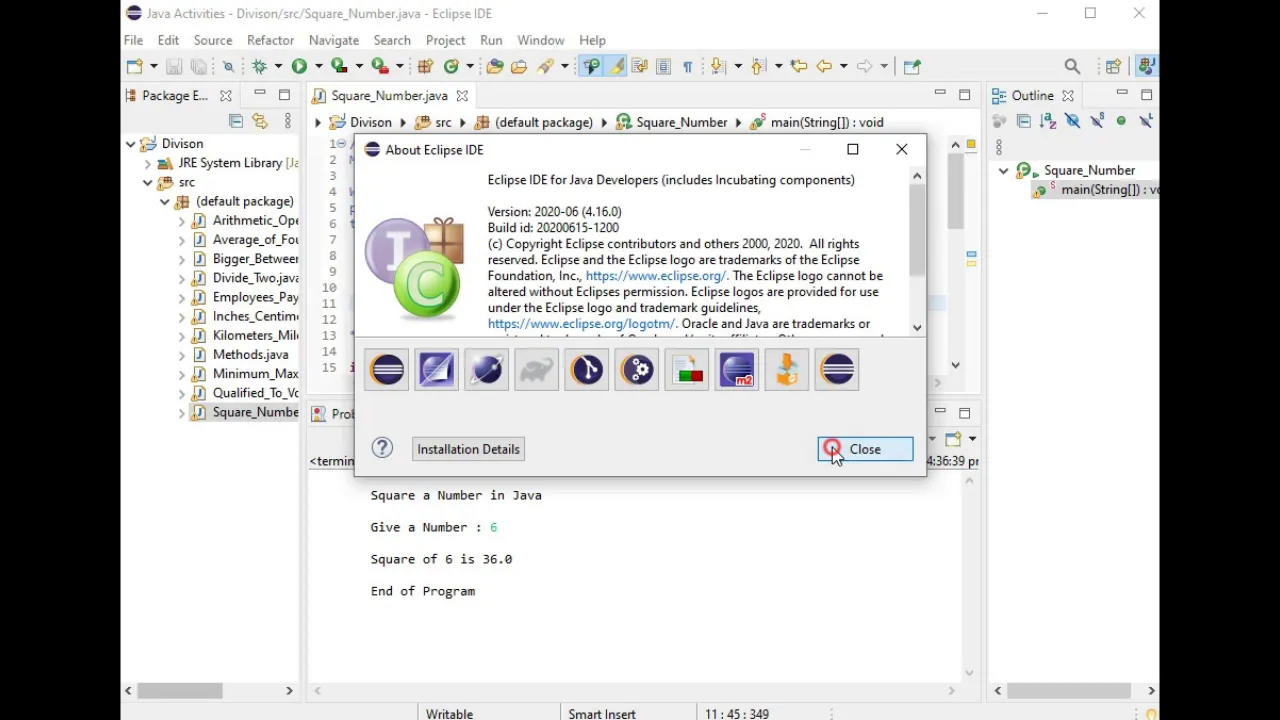Image resolution: width=1280 pixels, height=720 pixels.
Task: Open the Project menu
Action: tap(445, 40)
